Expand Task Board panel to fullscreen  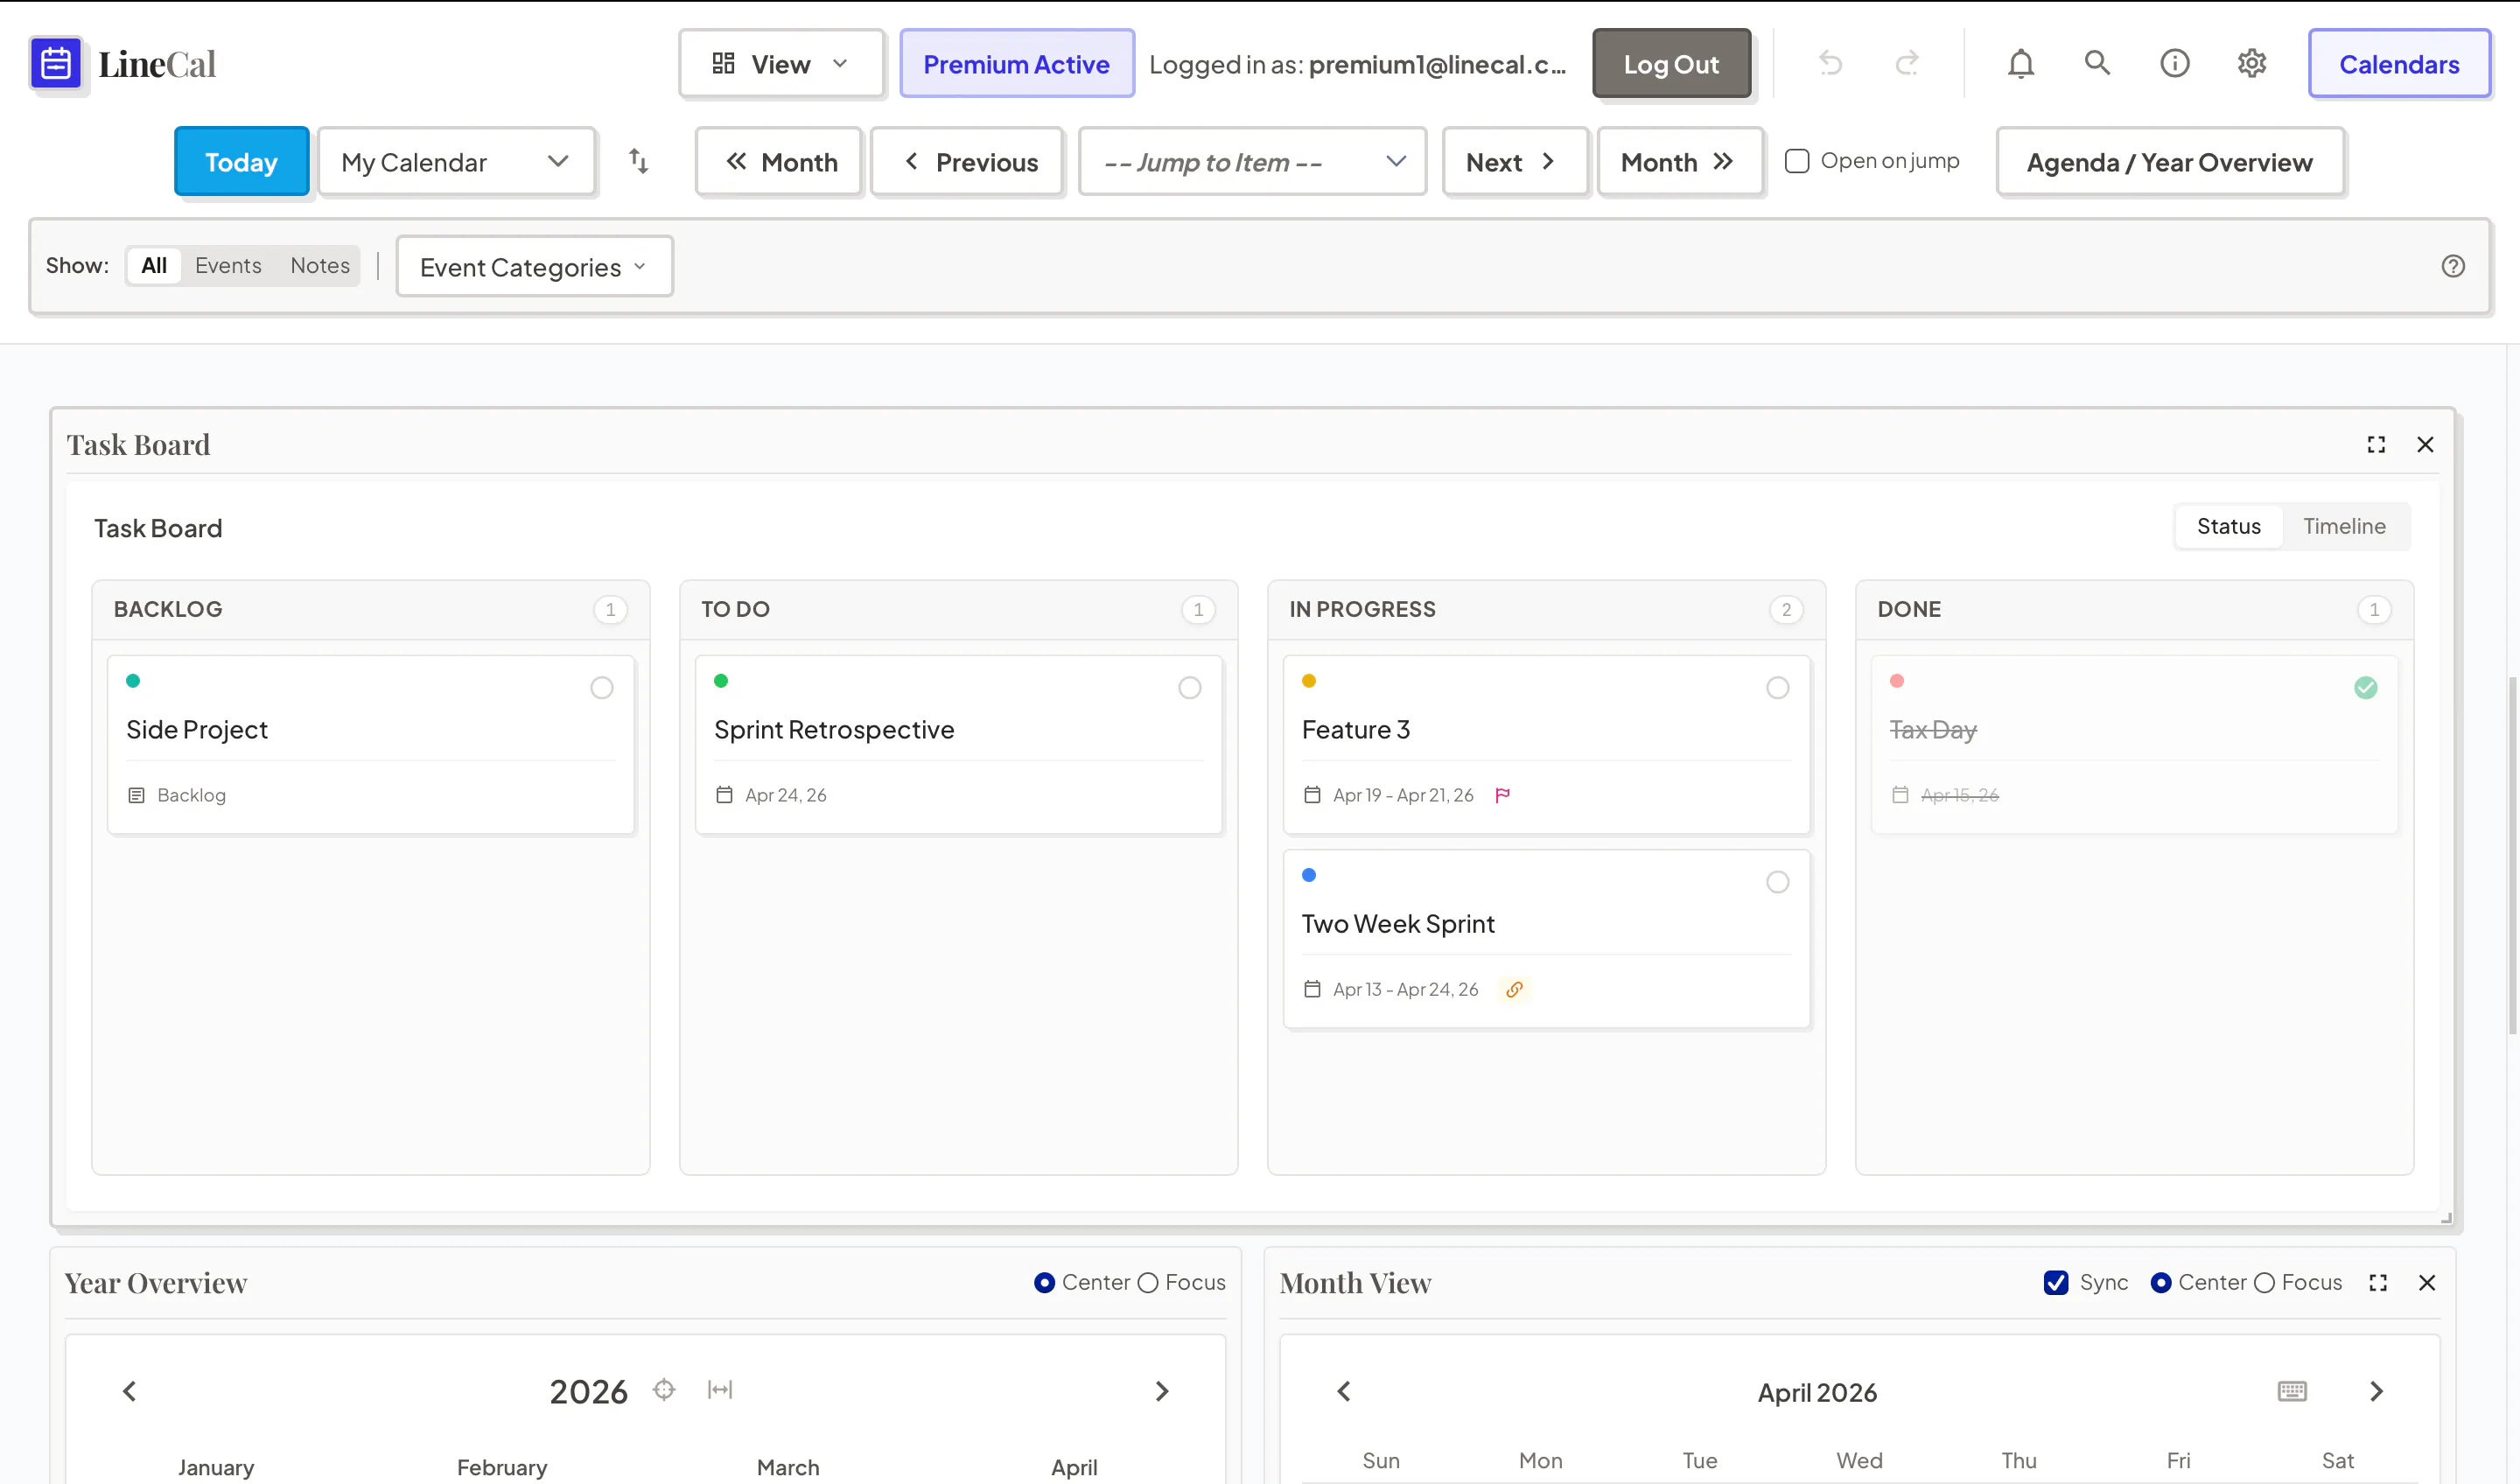click(x=2377, y=445)
